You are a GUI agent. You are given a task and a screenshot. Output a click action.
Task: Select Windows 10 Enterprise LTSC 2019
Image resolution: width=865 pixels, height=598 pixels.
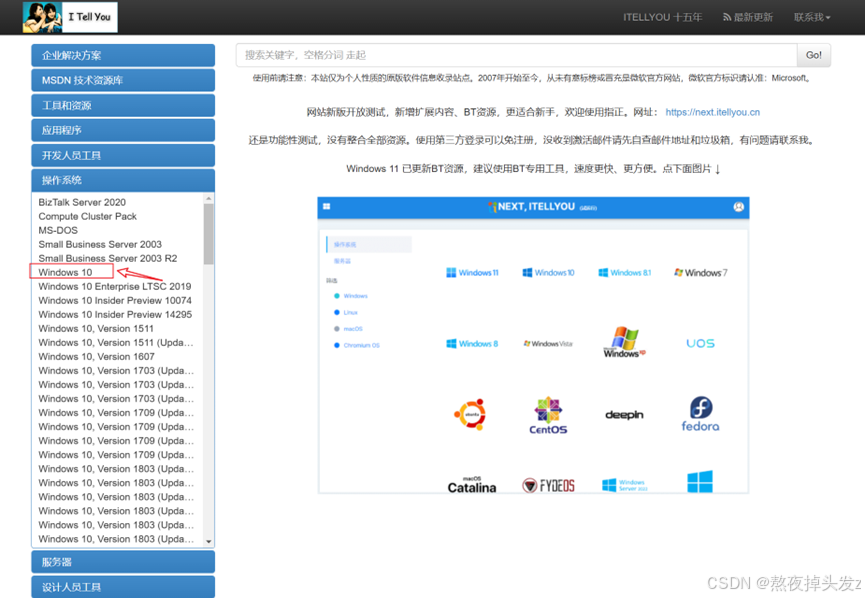115,286
